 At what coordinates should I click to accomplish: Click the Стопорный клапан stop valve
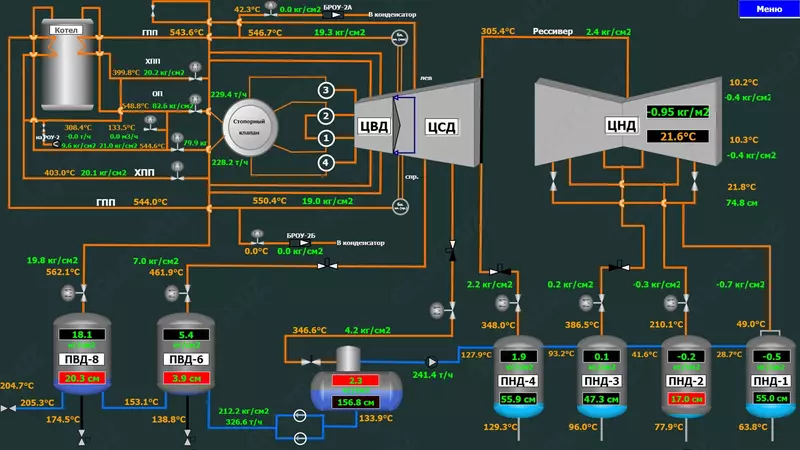(250, 127)
